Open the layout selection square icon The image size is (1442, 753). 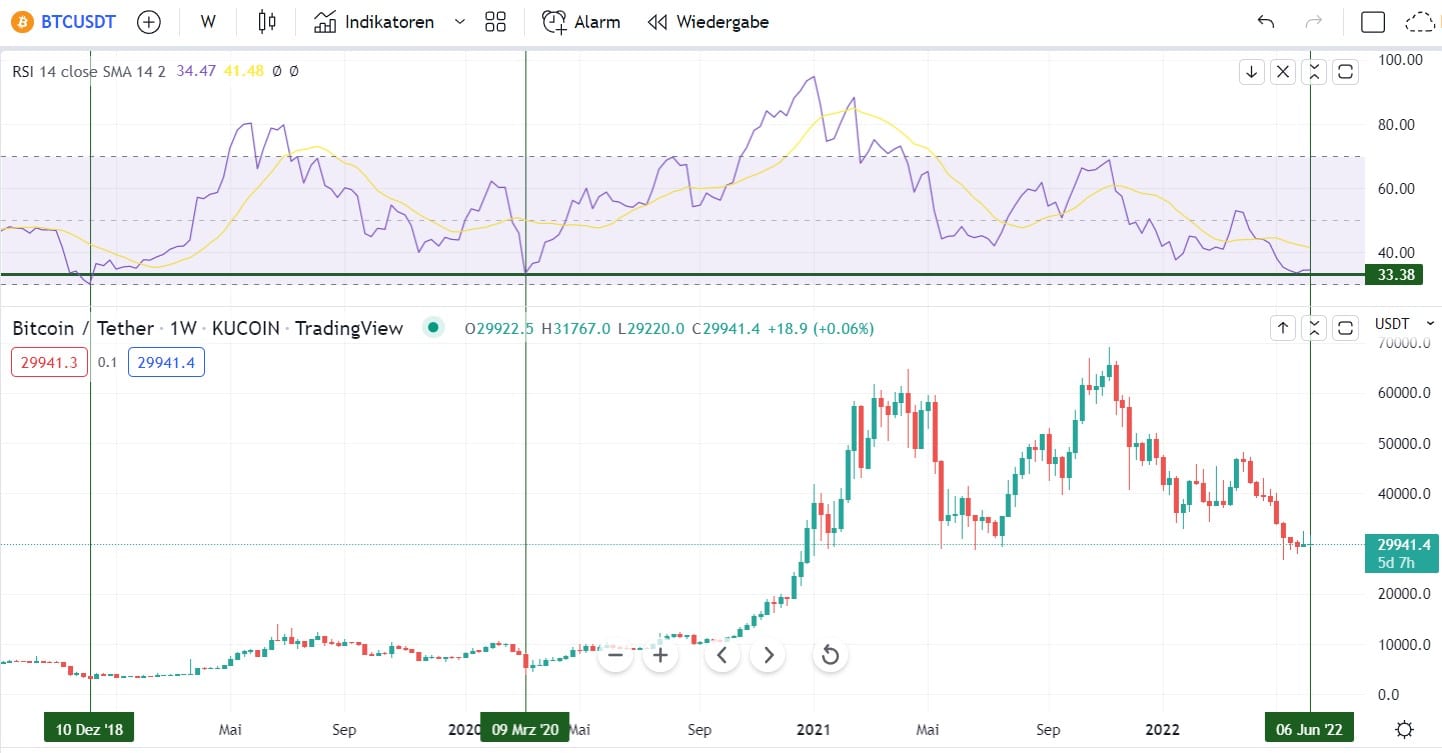click(1373, 22)
